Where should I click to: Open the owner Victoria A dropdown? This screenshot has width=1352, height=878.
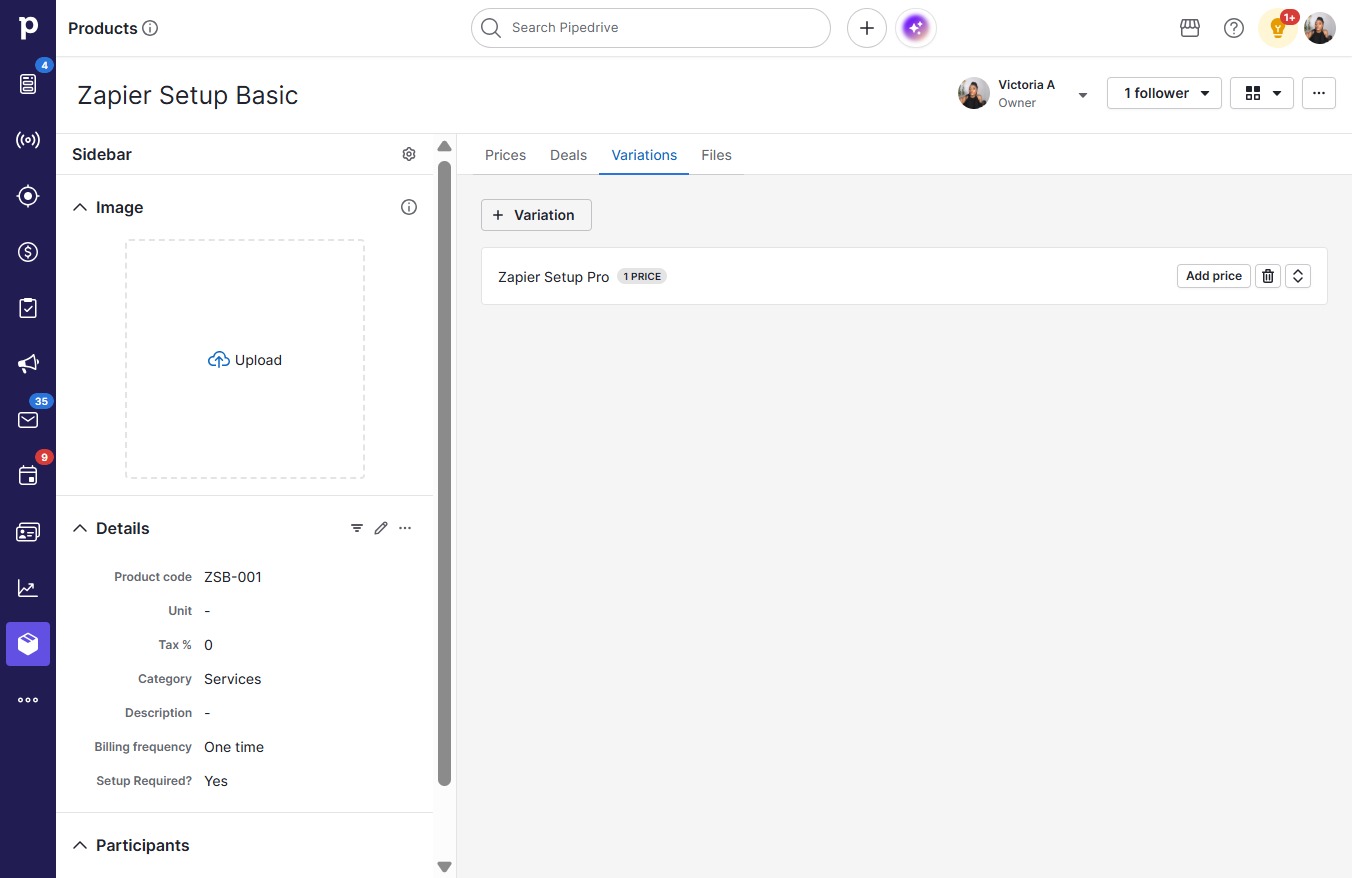tap(1082, 95)
